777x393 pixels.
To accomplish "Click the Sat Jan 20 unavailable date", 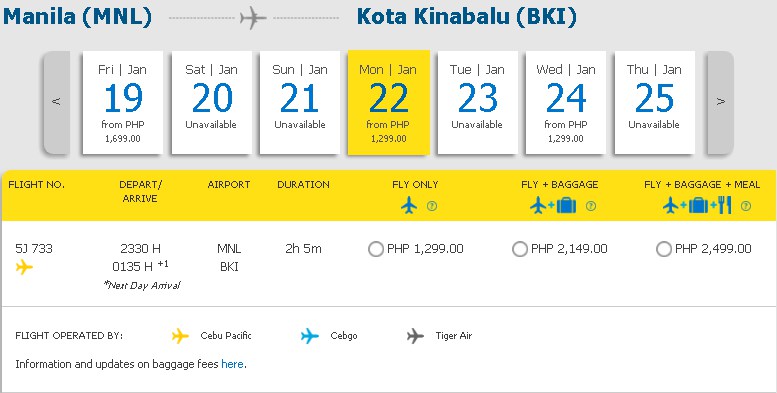I will pyautogui.click(x=212, y=103).
